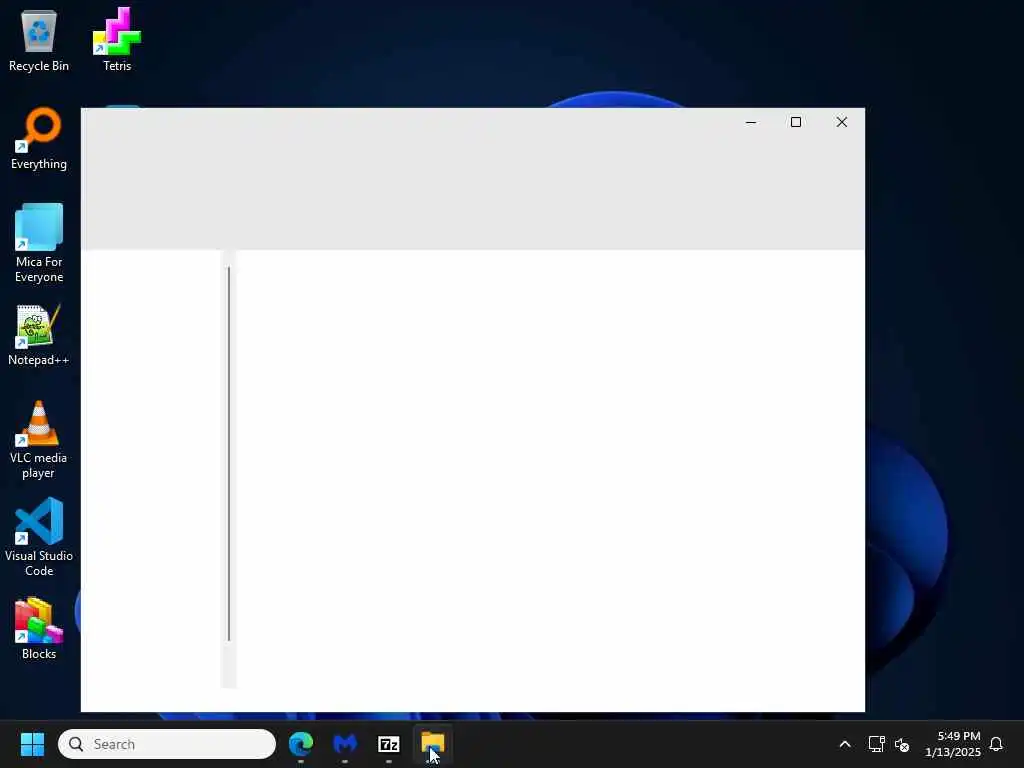
Task: Minimize the loading Explorer window
Action: [x=751, y=122]
